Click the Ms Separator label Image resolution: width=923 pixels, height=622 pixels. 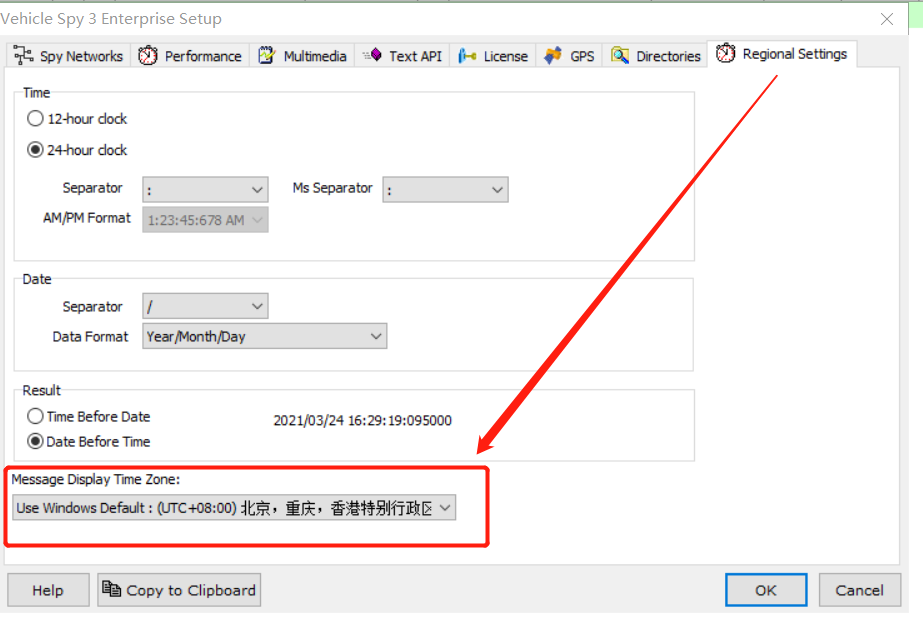tap(333, 188)
